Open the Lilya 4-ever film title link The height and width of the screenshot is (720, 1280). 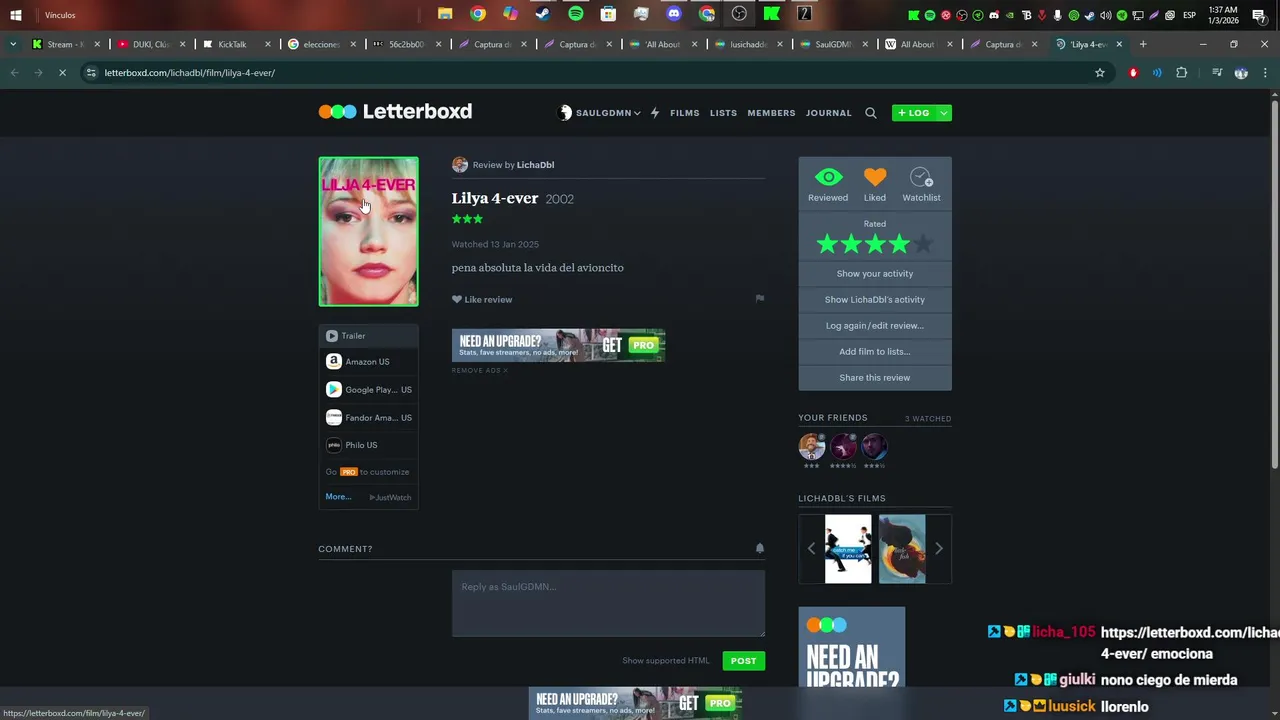[495, 198]
